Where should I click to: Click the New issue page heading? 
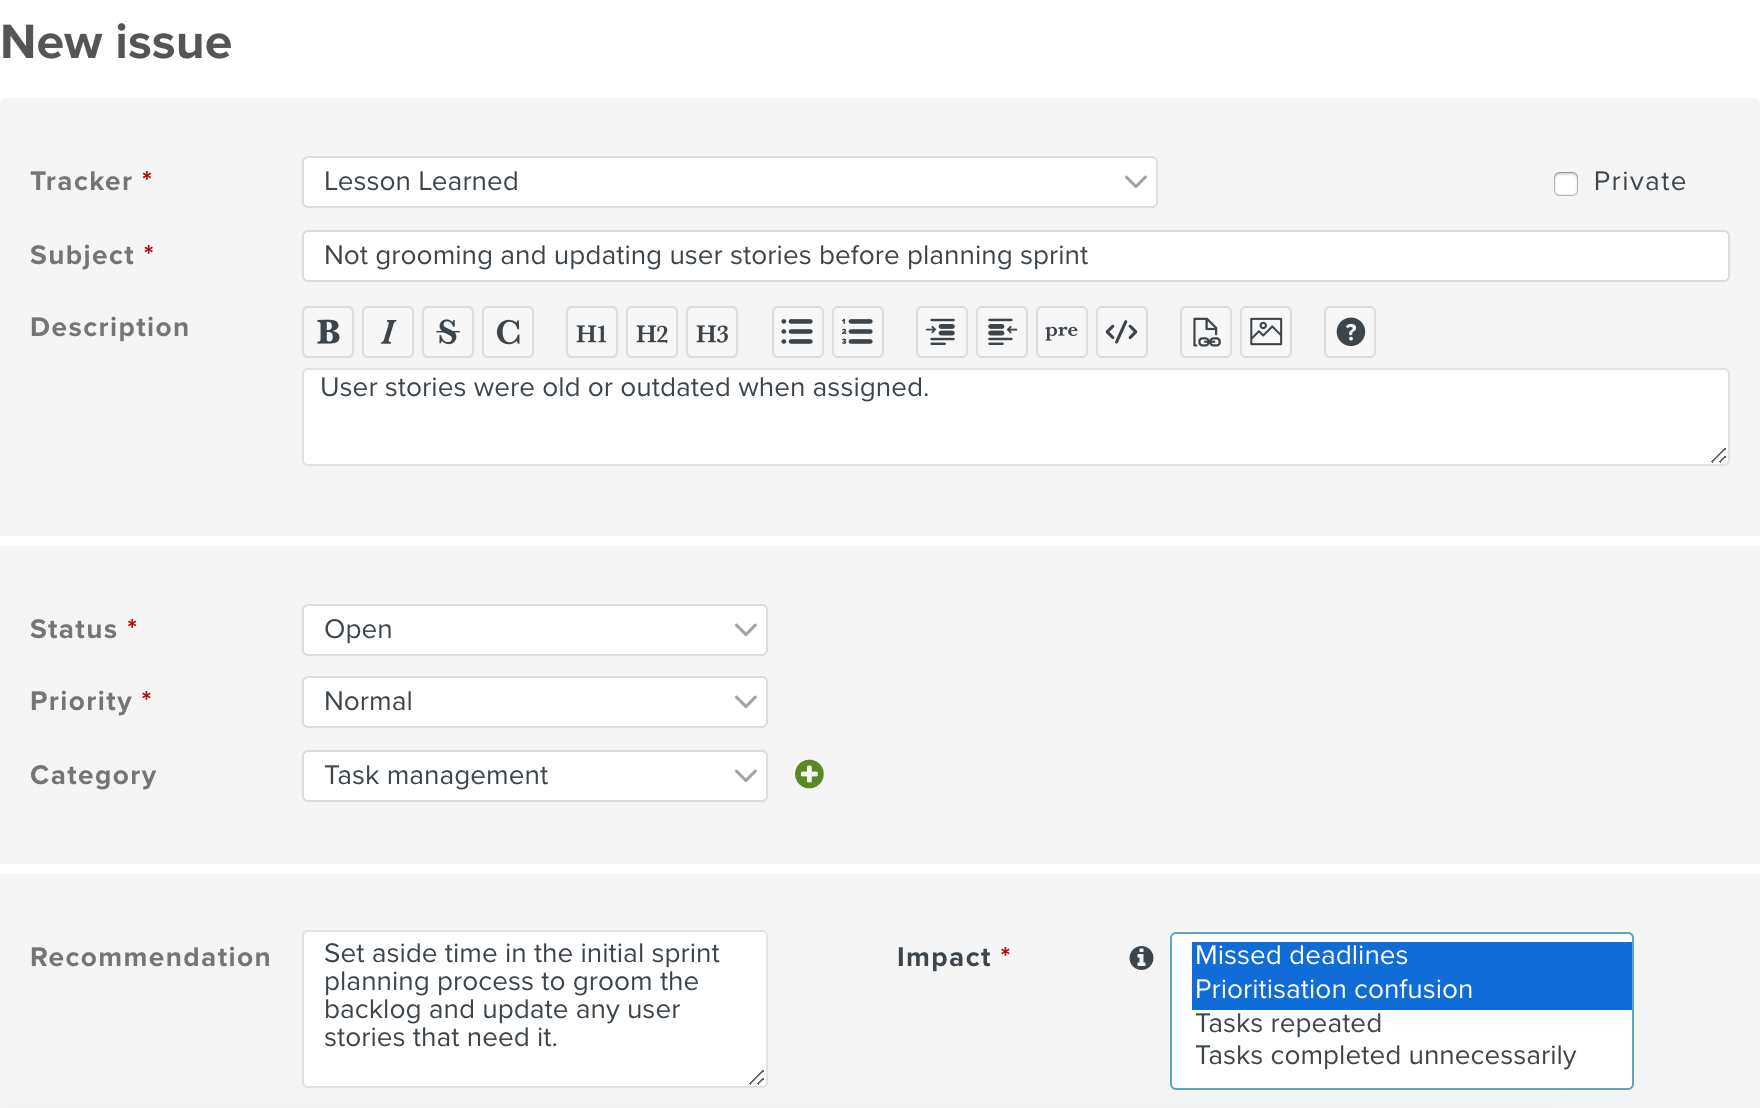116,42
